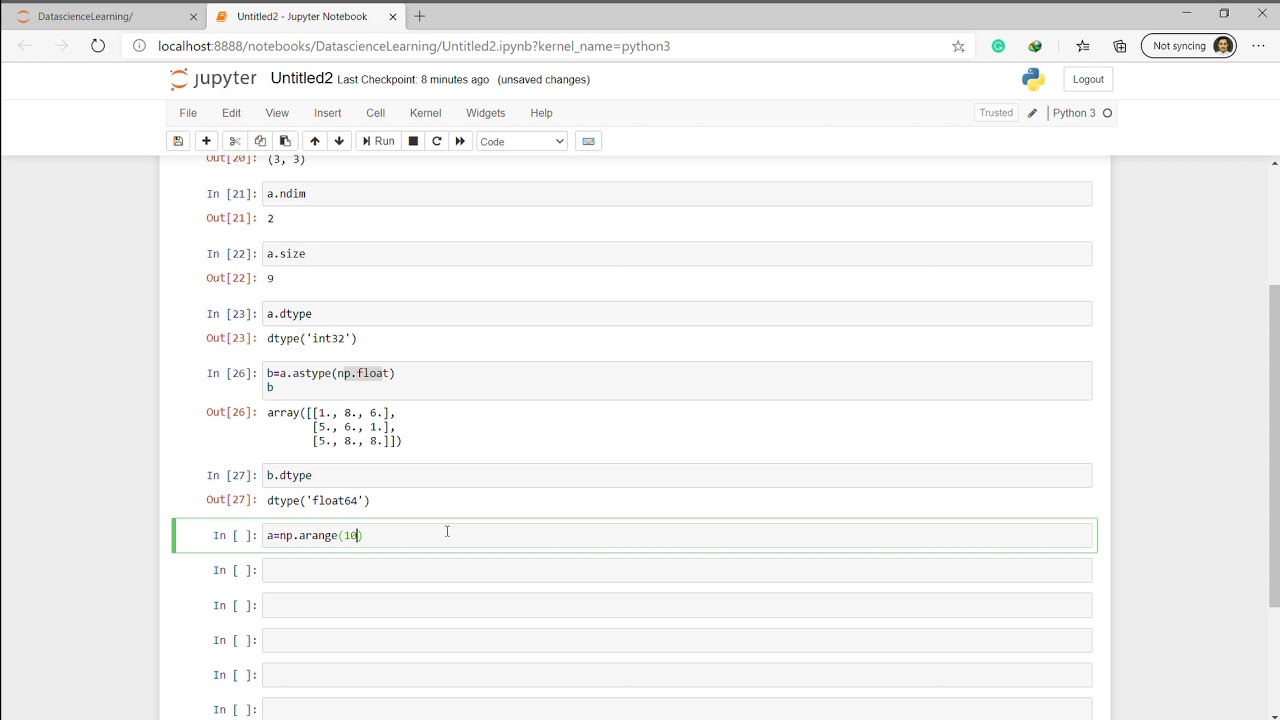
Task: Click the a.ndim code cell
Action: click(677, 194)
